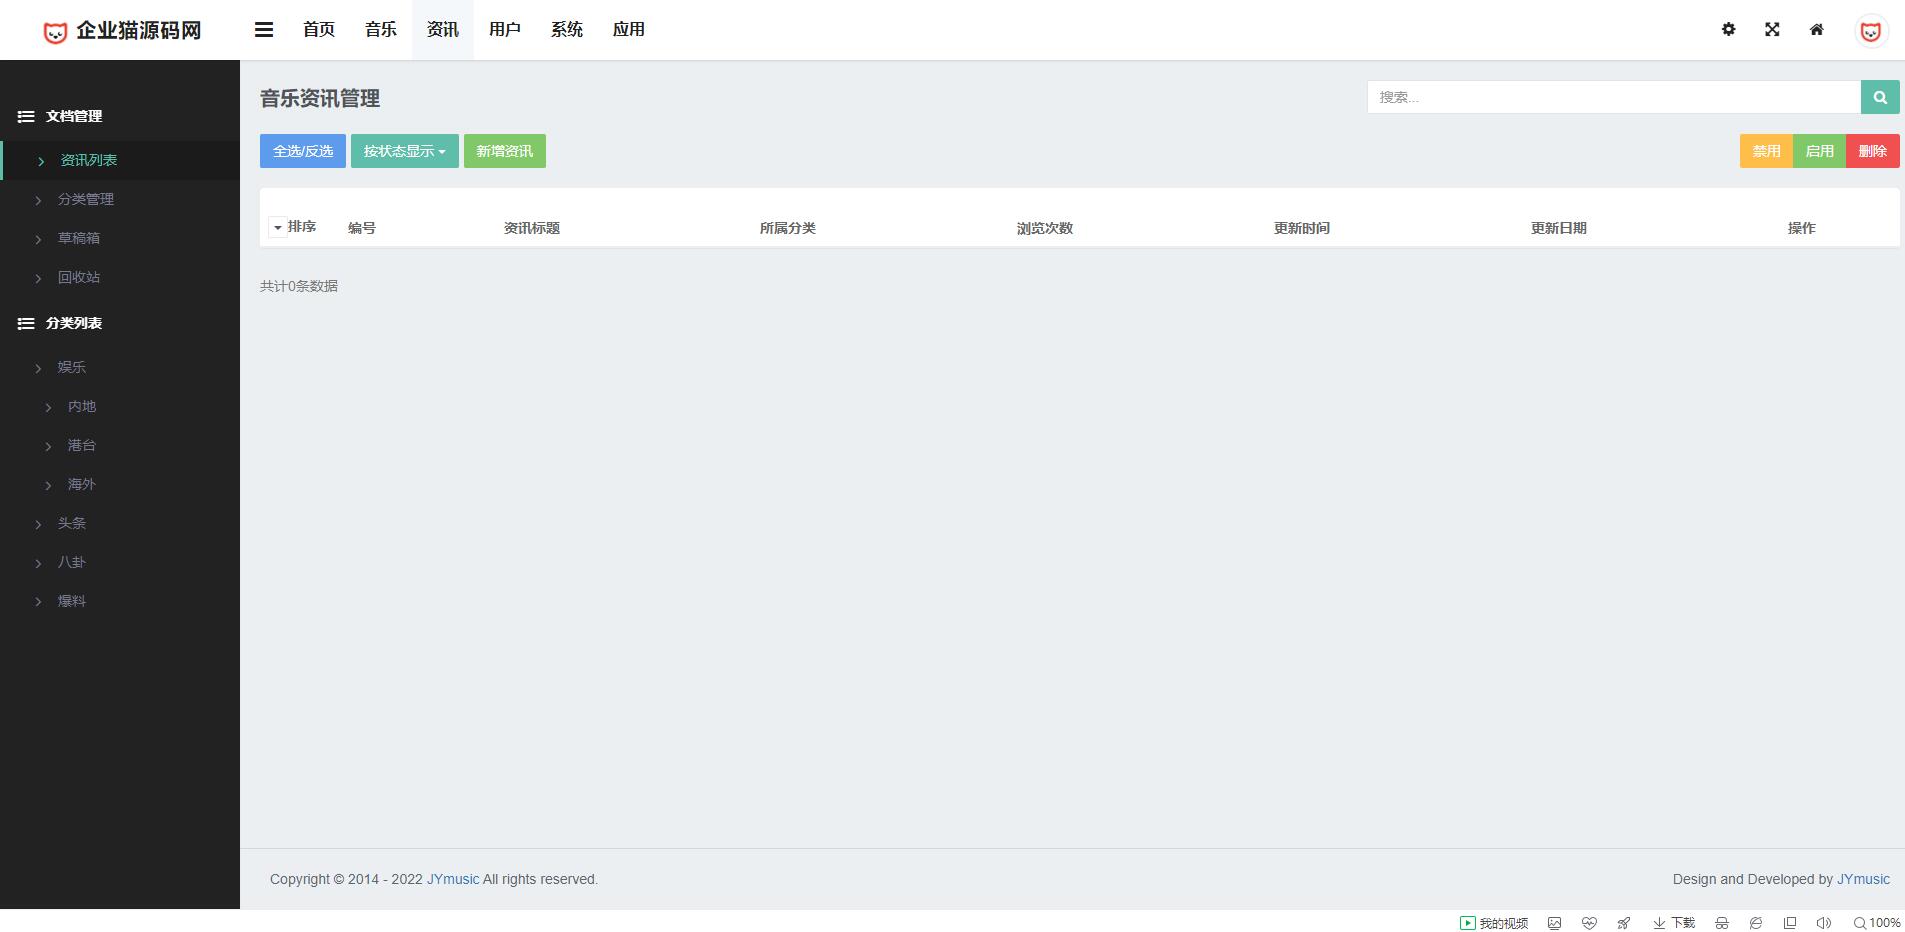Open 草稿箱 in the sidebar
Screen dimensions: 1905x932
[x=120, y=238]
